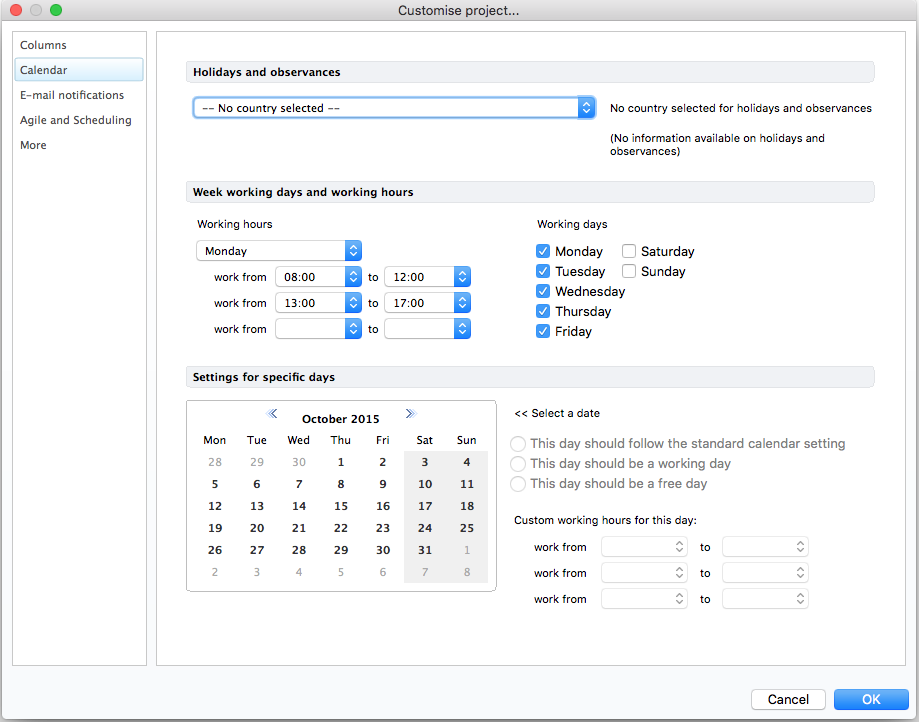Uncheck the Tuesday working day checkbox

coord(543,271)
